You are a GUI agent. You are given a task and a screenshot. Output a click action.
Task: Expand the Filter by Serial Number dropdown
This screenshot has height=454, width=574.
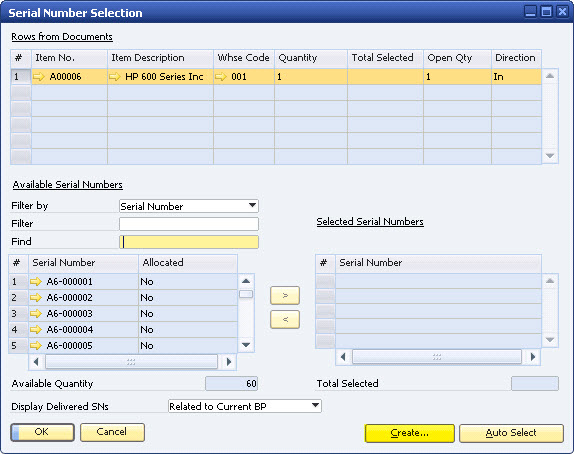[252, 206]
